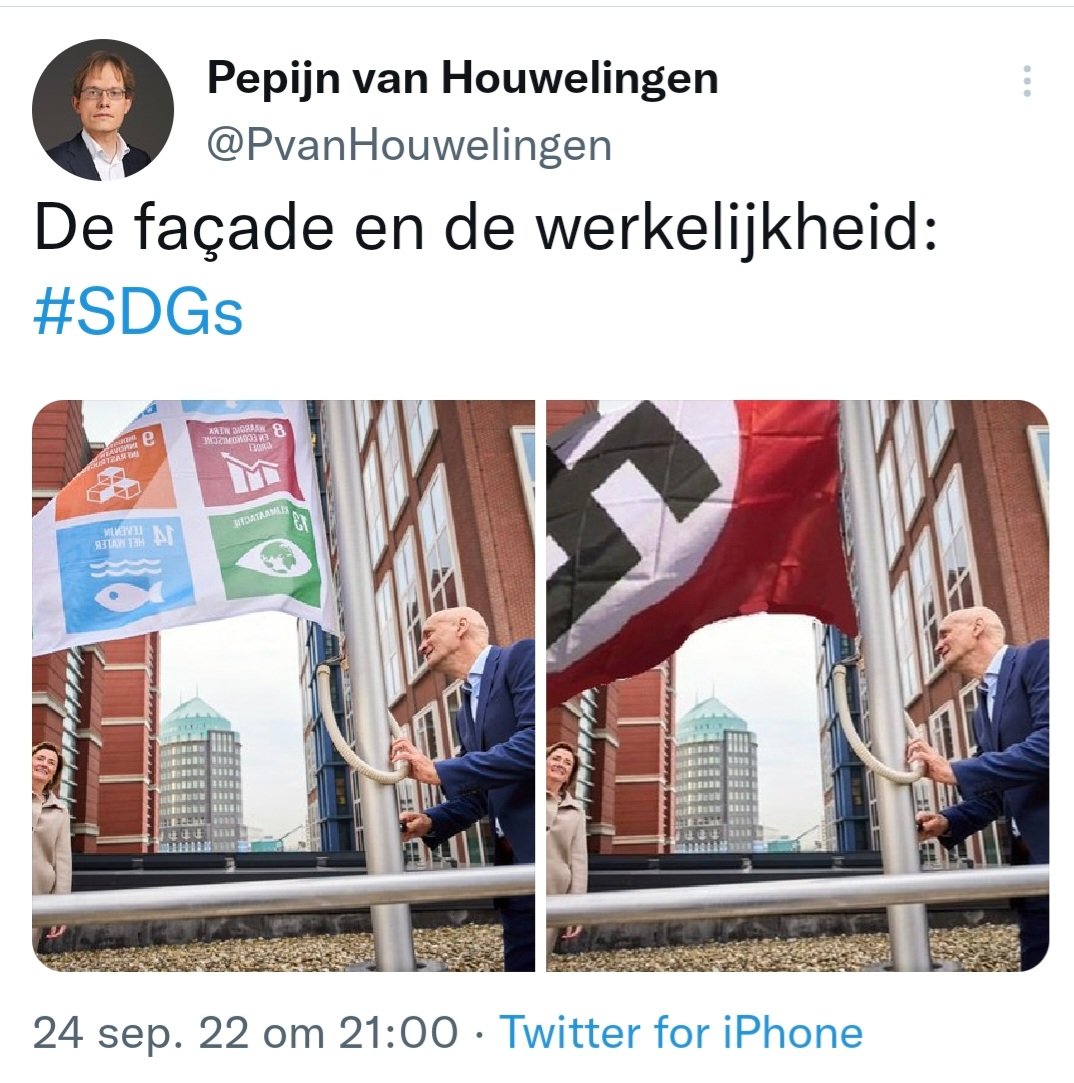Open Pepijn van Houwelingen's profile avatar
Screen dimensions: 1074x1083
(x=103, y=110)
